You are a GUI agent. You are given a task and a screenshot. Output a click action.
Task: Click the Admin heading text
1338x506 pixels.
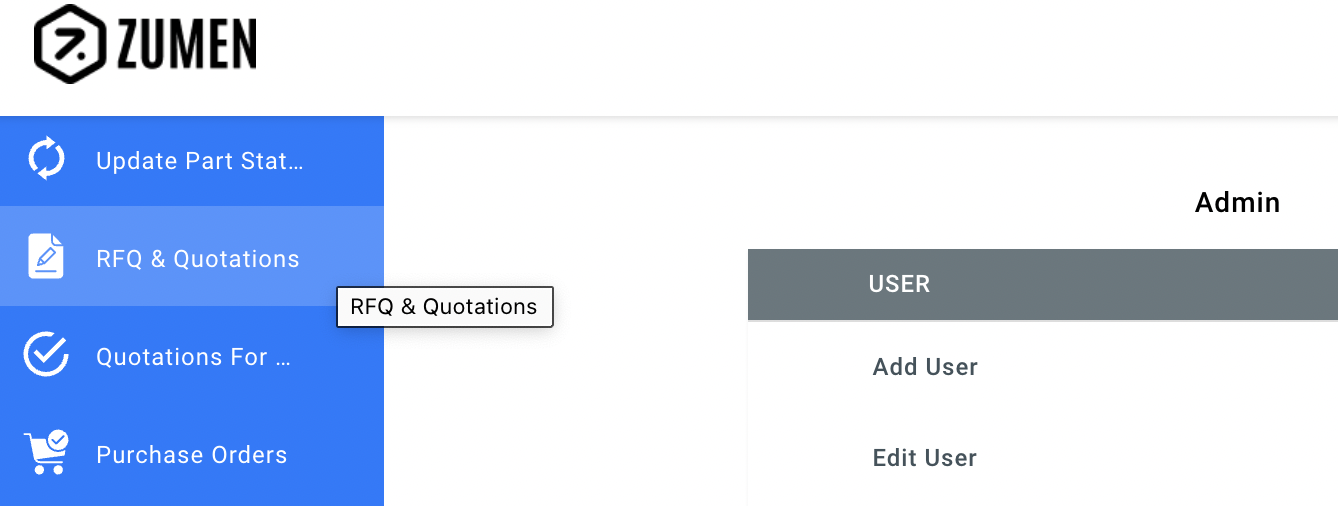[1237, 203]
